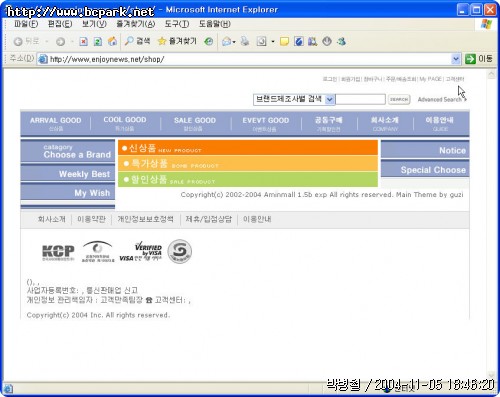Click the Back (뒤로) toolbar button
This screenshot has height=397, width=500.
coord(26,41)
